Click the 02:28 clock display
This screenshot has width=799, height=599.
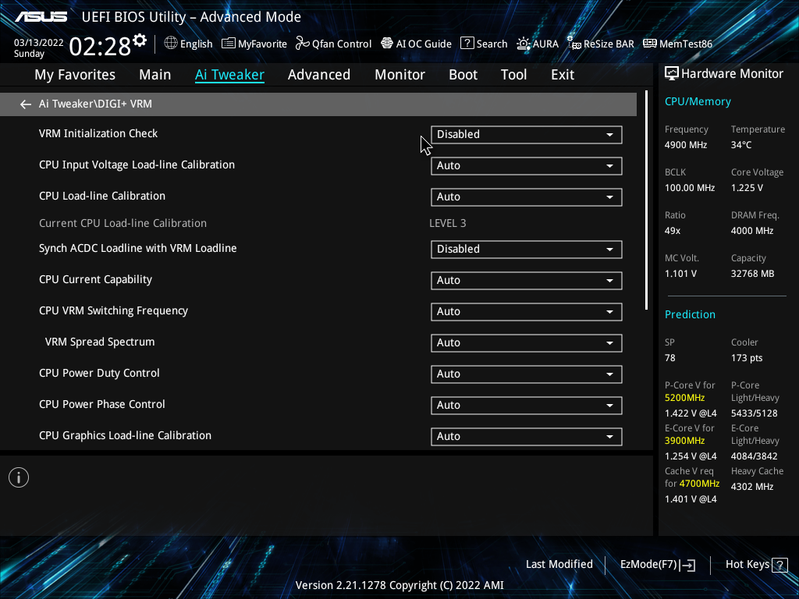[x=100, y=46]
